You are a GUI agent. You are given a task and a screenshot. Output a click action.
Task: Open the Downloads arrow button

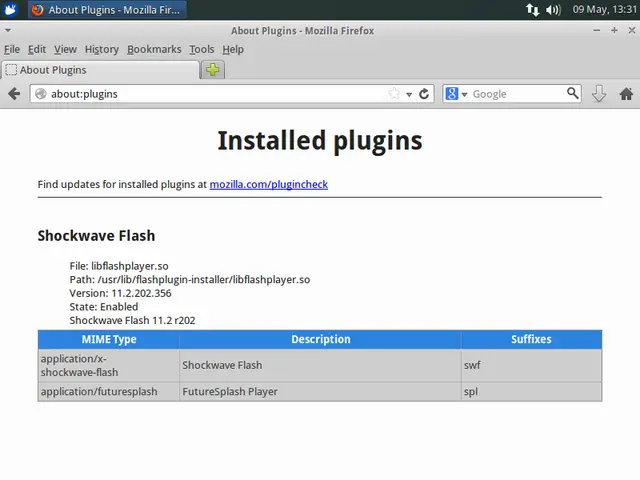599,94
